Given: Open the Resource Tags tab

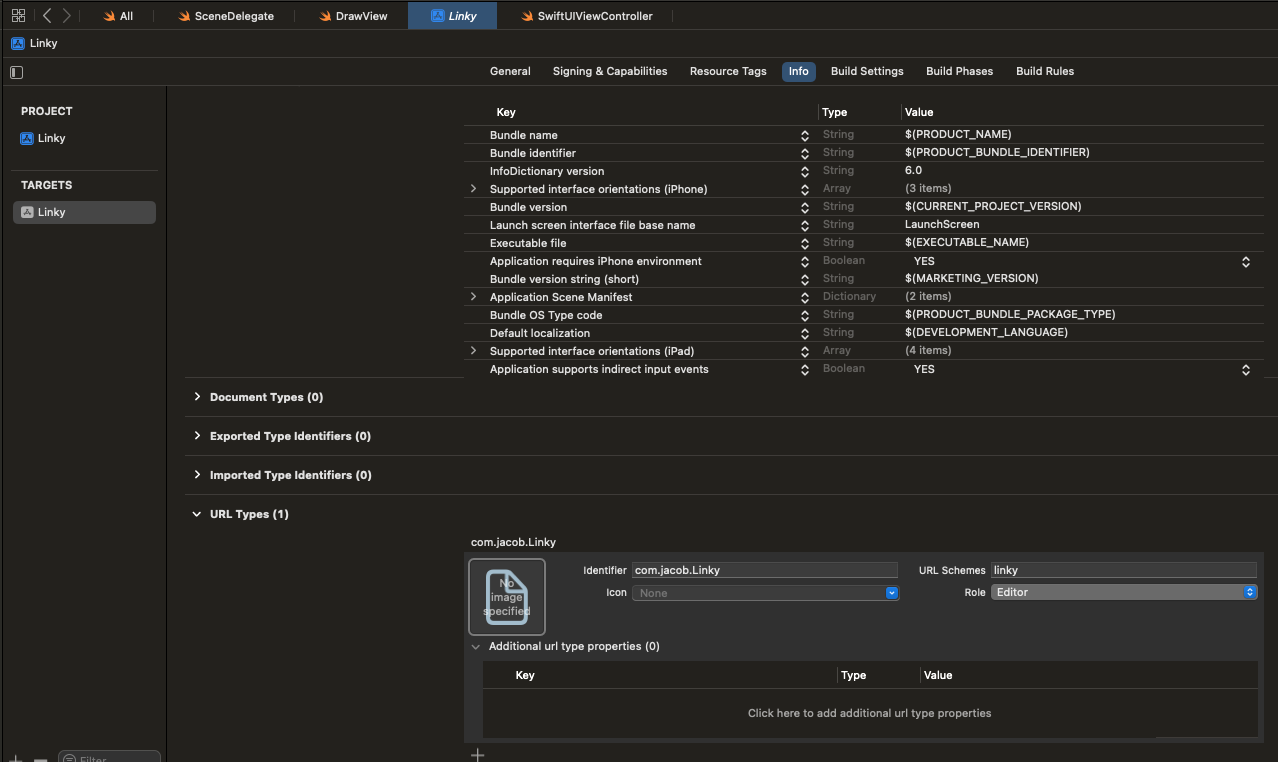Looking at the screenshot, I should pos(728,71).
